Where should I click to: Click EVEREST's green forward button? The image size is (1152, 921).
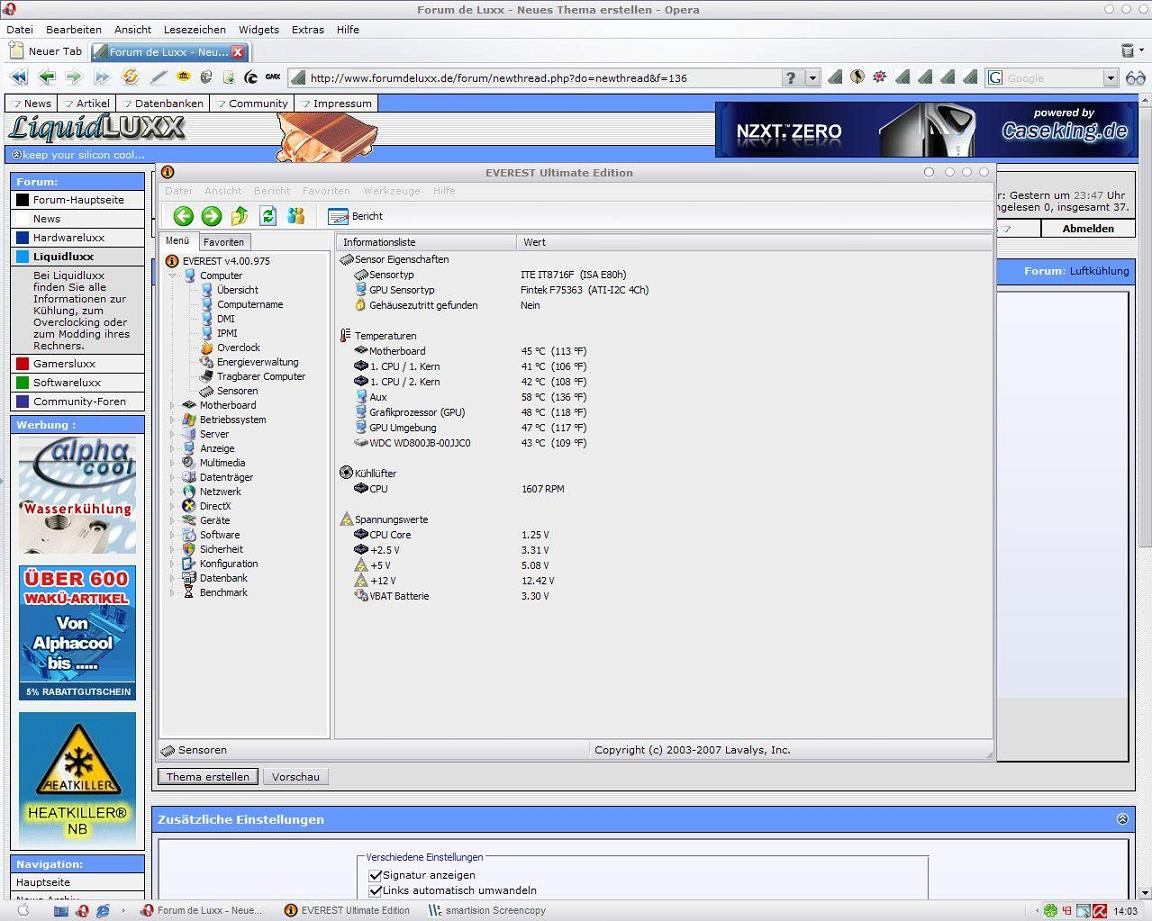[212, 216]
